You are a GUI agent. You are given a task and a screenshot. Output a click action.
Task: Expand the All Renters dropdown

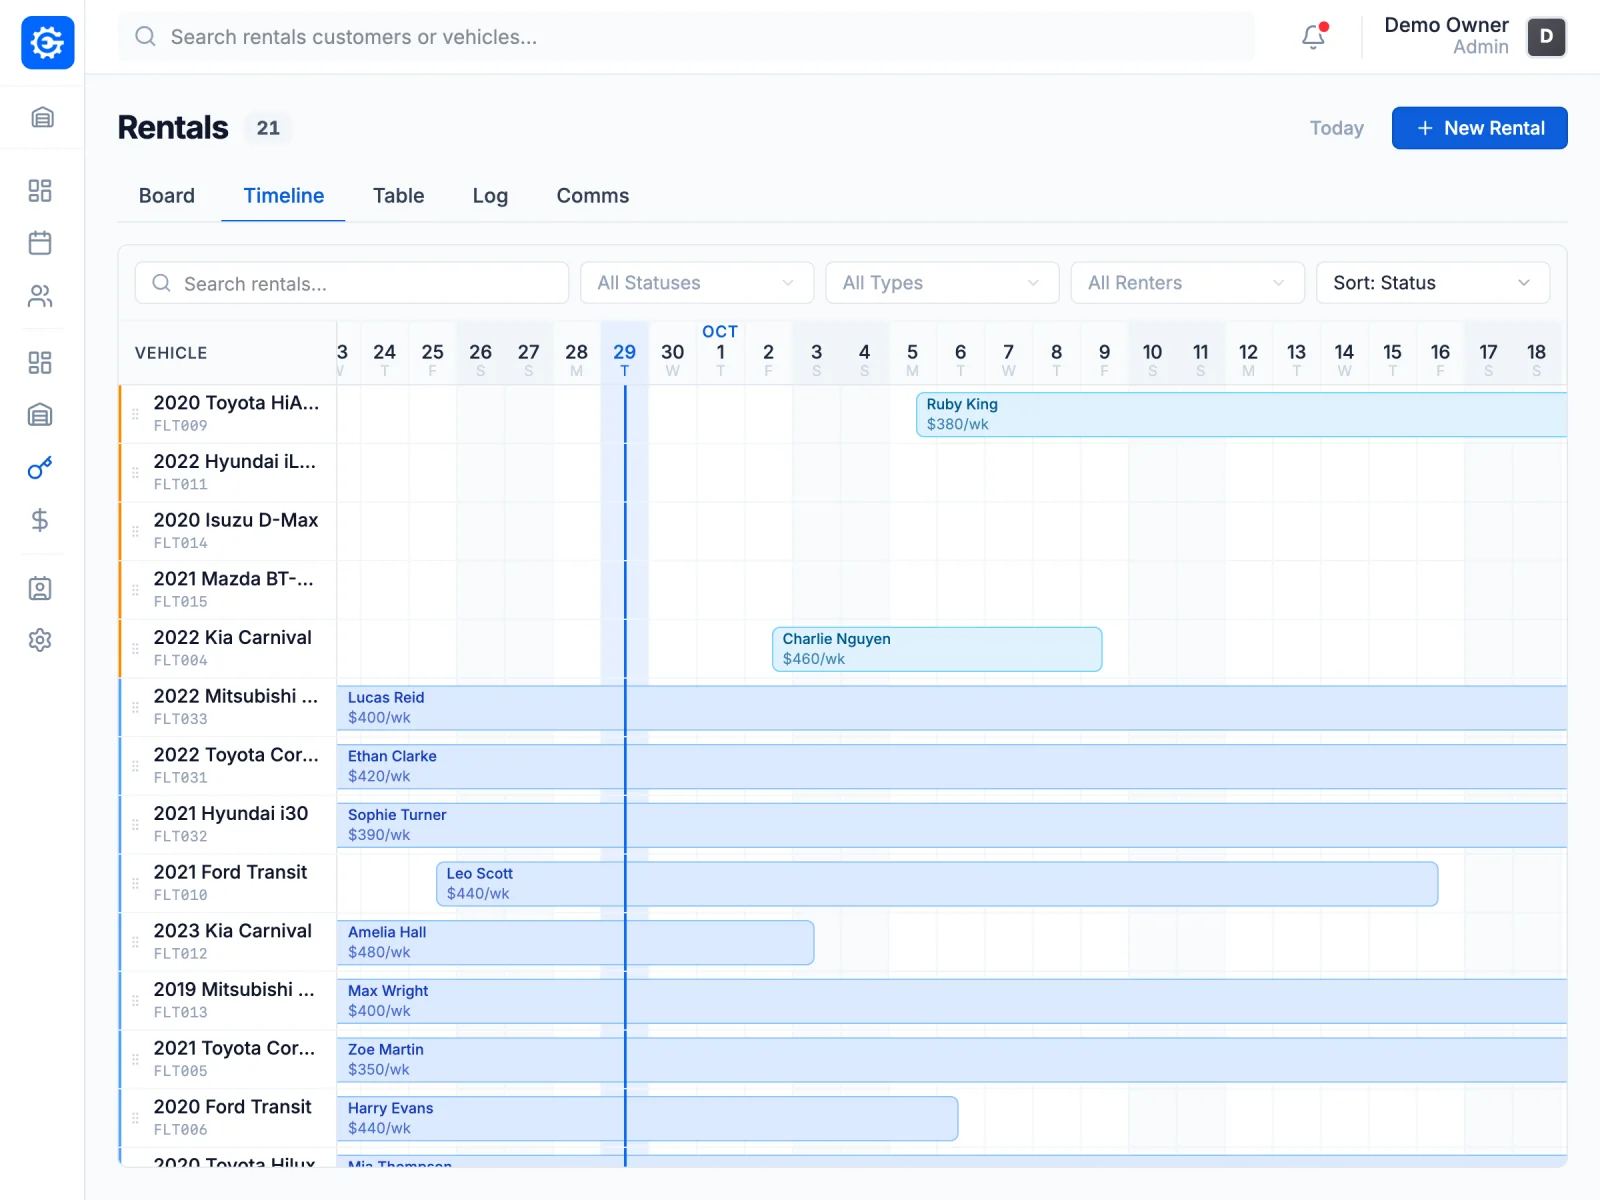point(1187,283)
